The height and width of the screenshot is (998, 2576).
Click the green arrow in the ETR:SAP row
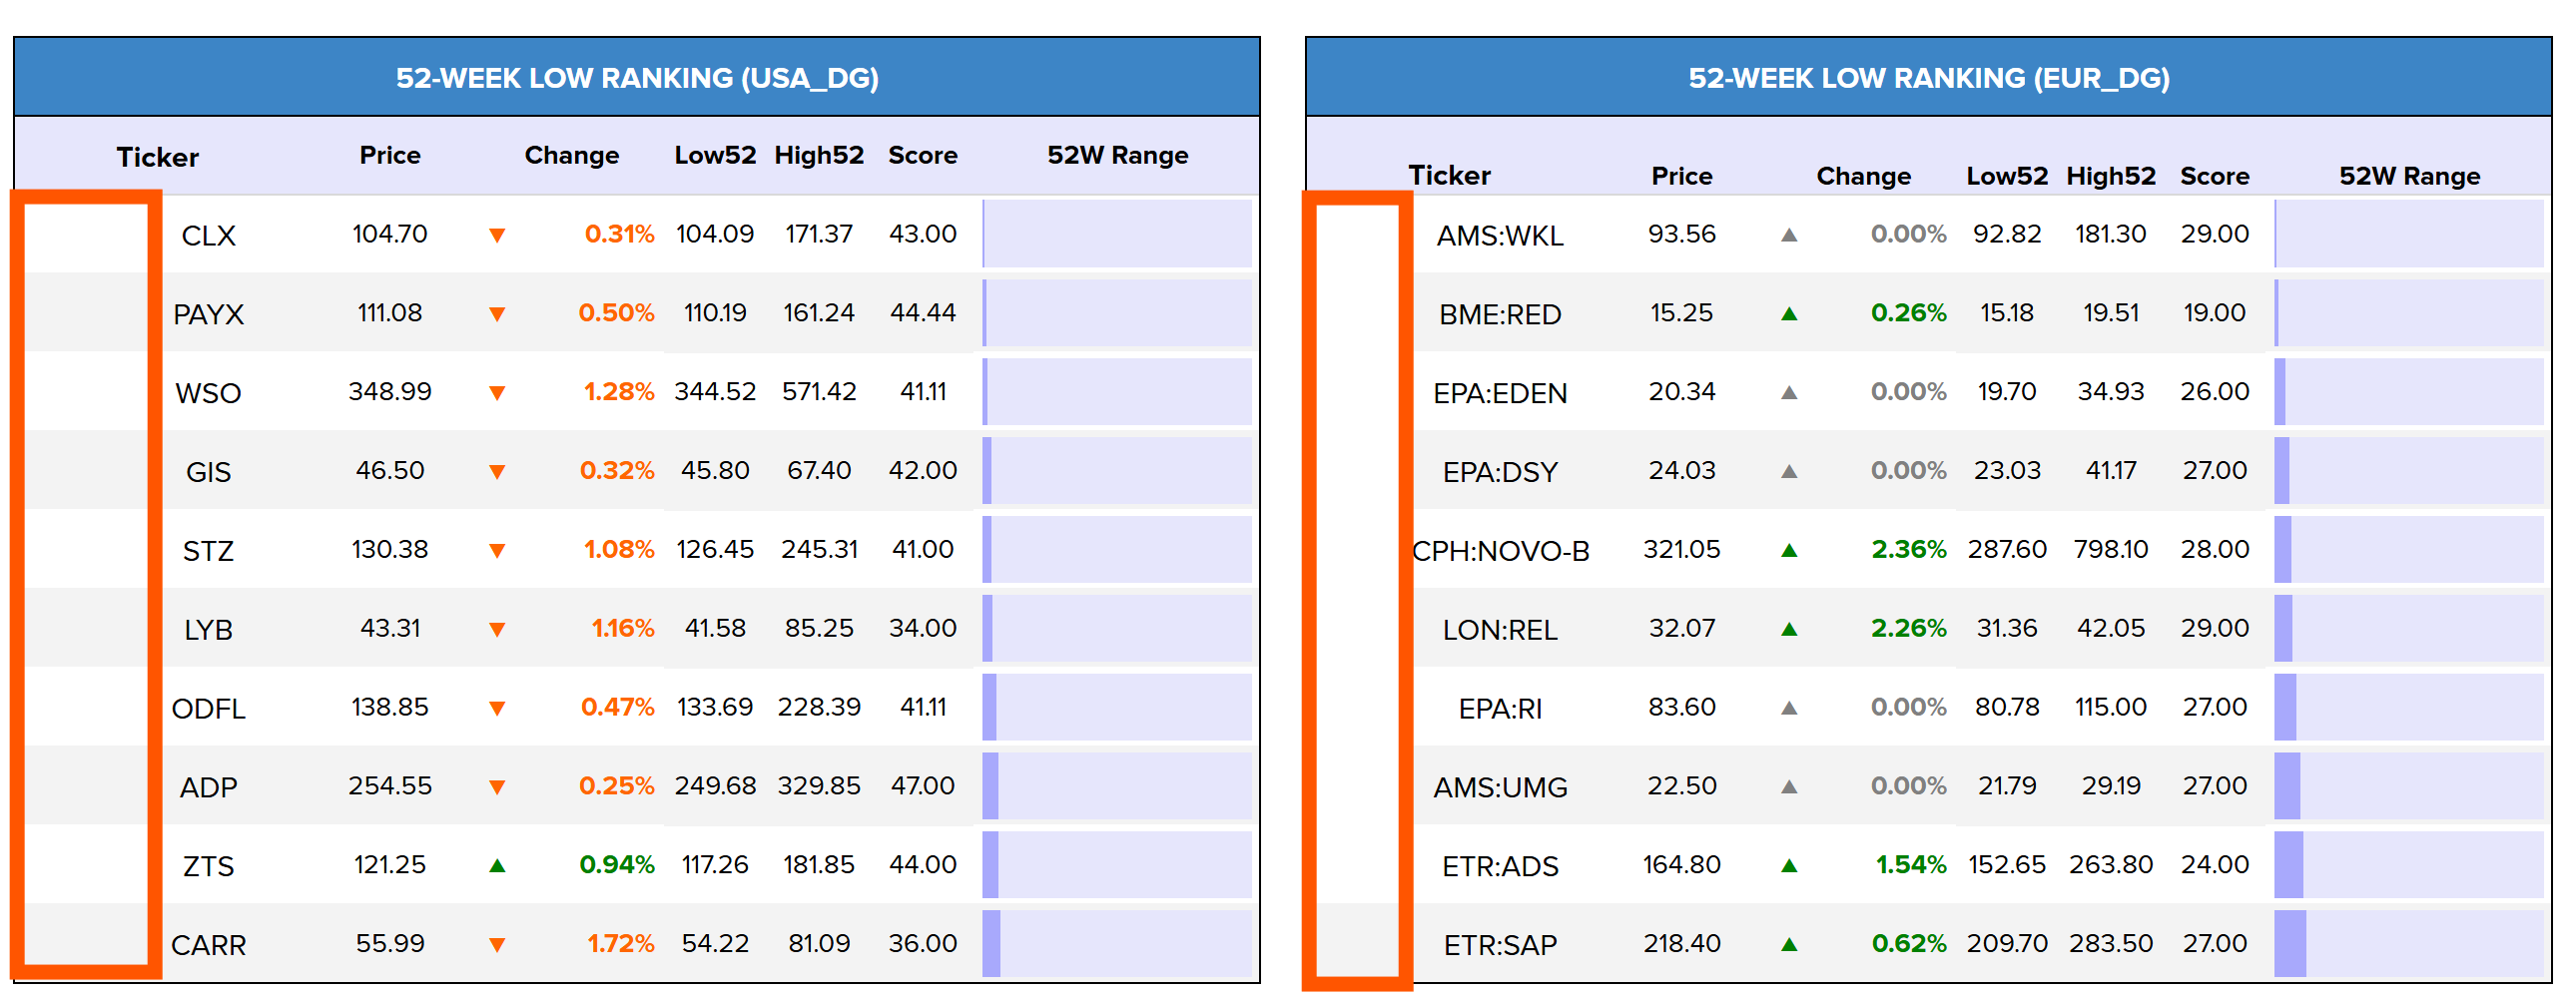[1789, 945]
